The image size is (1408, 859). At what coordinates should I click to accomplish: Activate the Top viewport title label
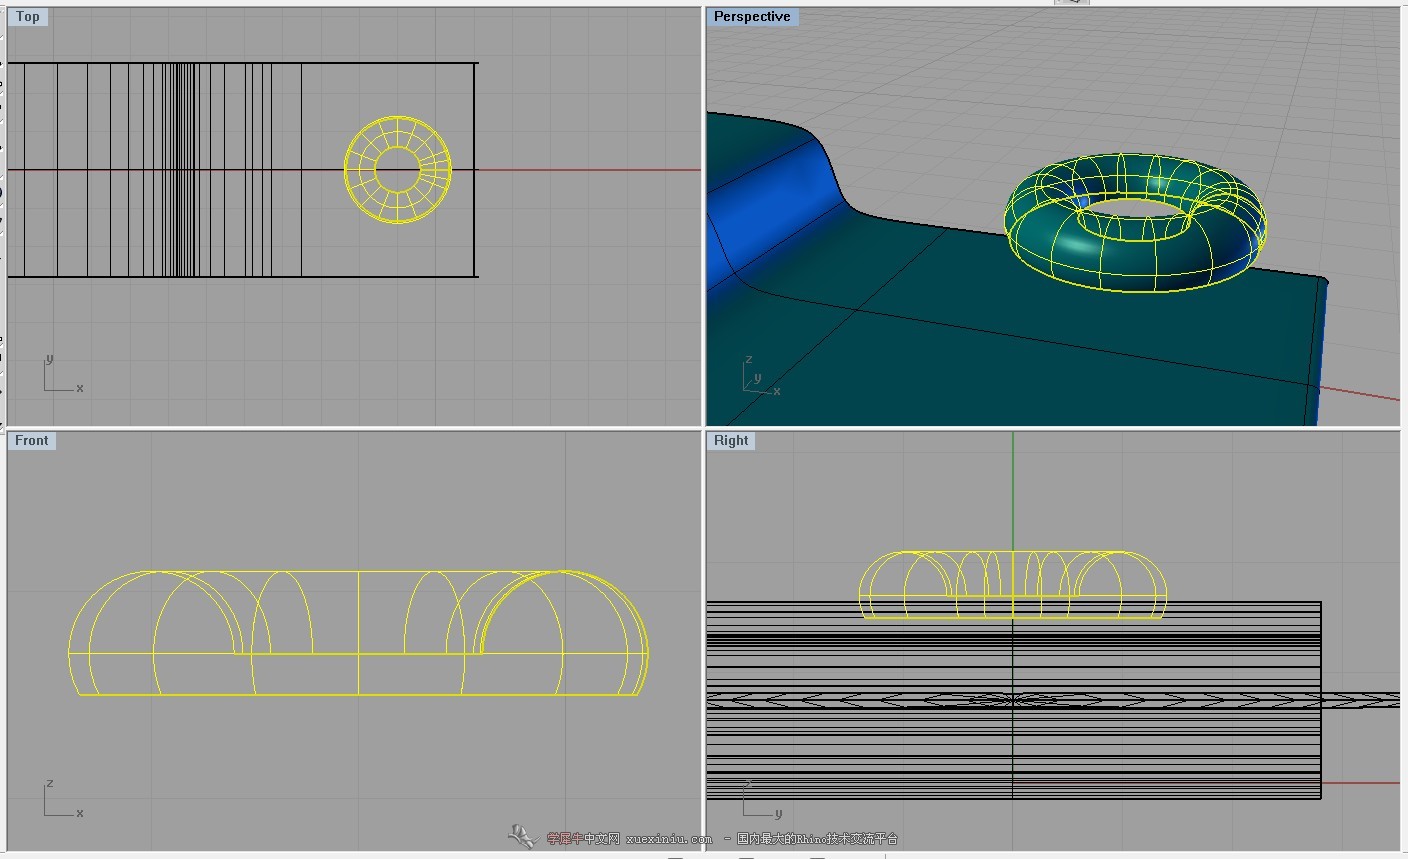pyautogui.click(x=28, y=16)
